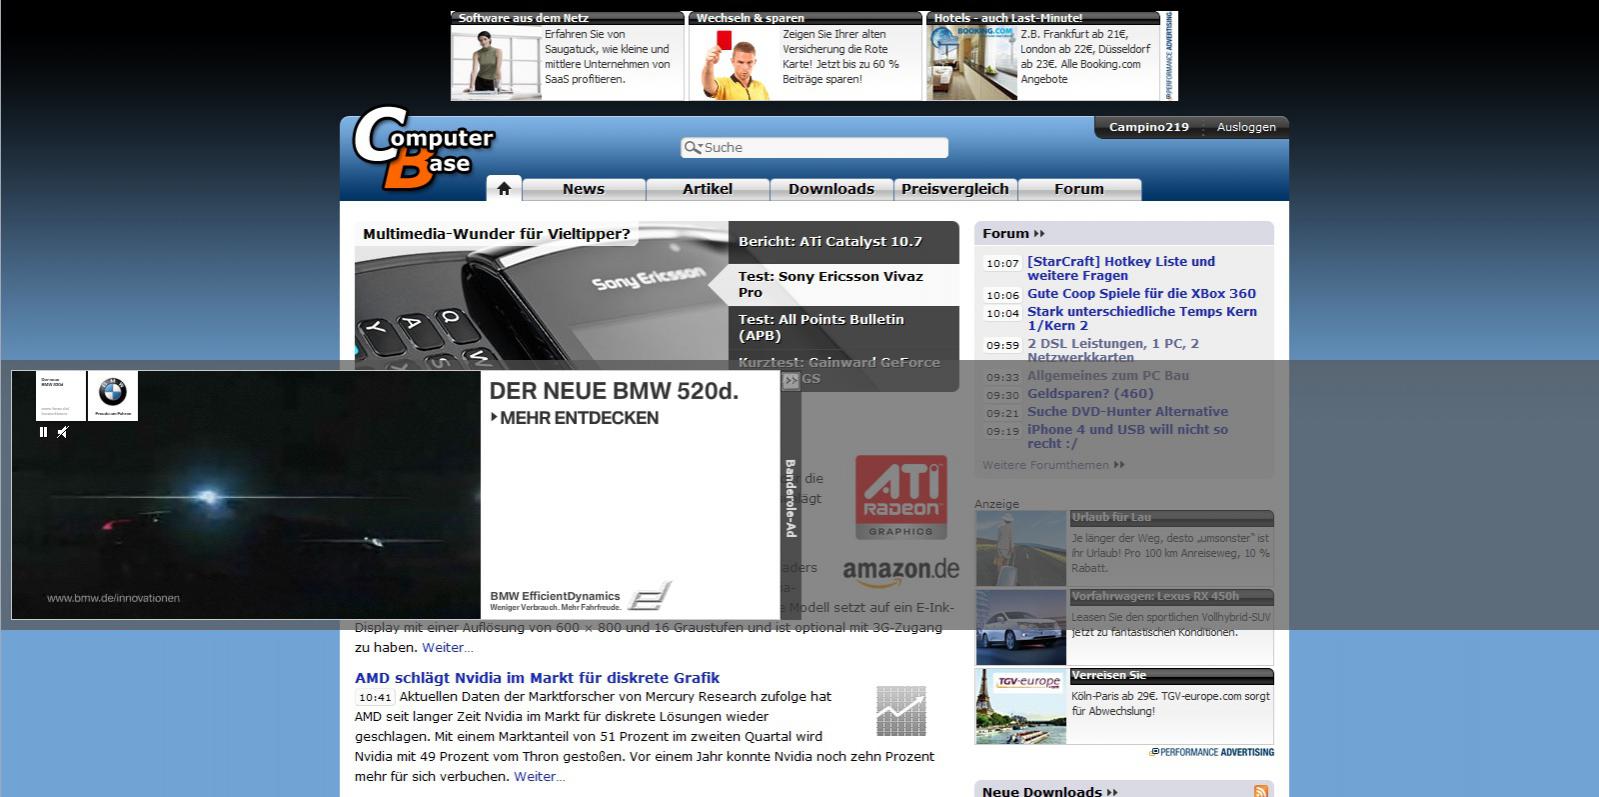Open the chart icon beside the AMD article

point(901,711)
